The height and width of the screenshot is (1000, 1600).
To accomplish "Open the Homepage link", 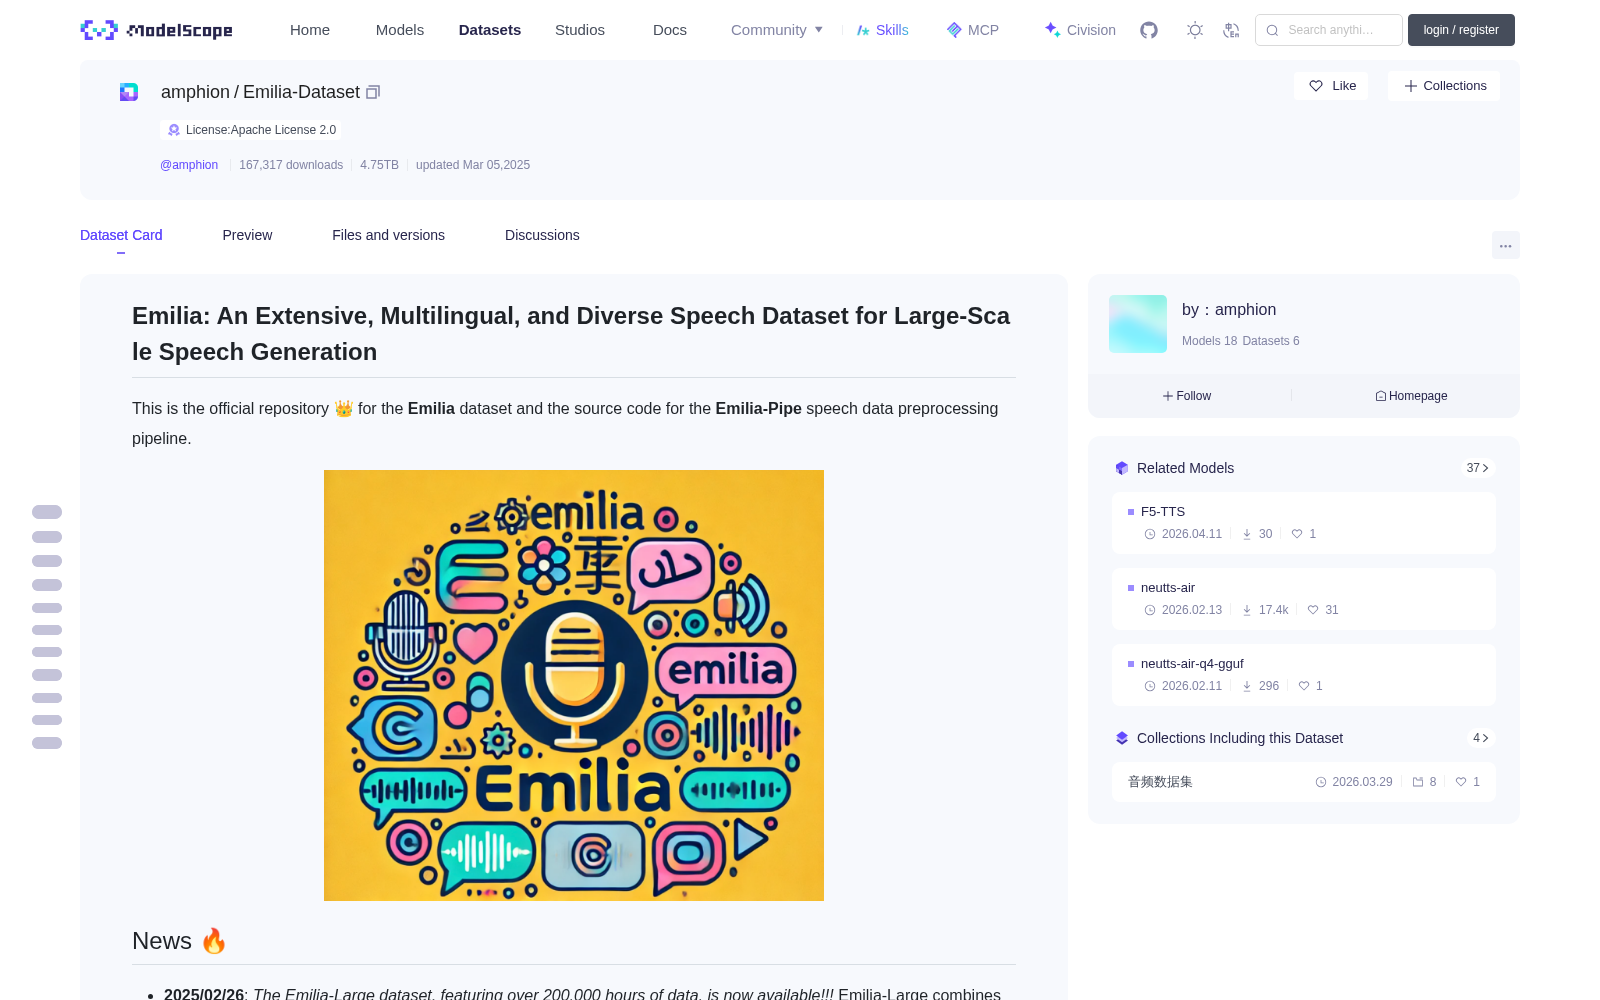I will 1411,396.
